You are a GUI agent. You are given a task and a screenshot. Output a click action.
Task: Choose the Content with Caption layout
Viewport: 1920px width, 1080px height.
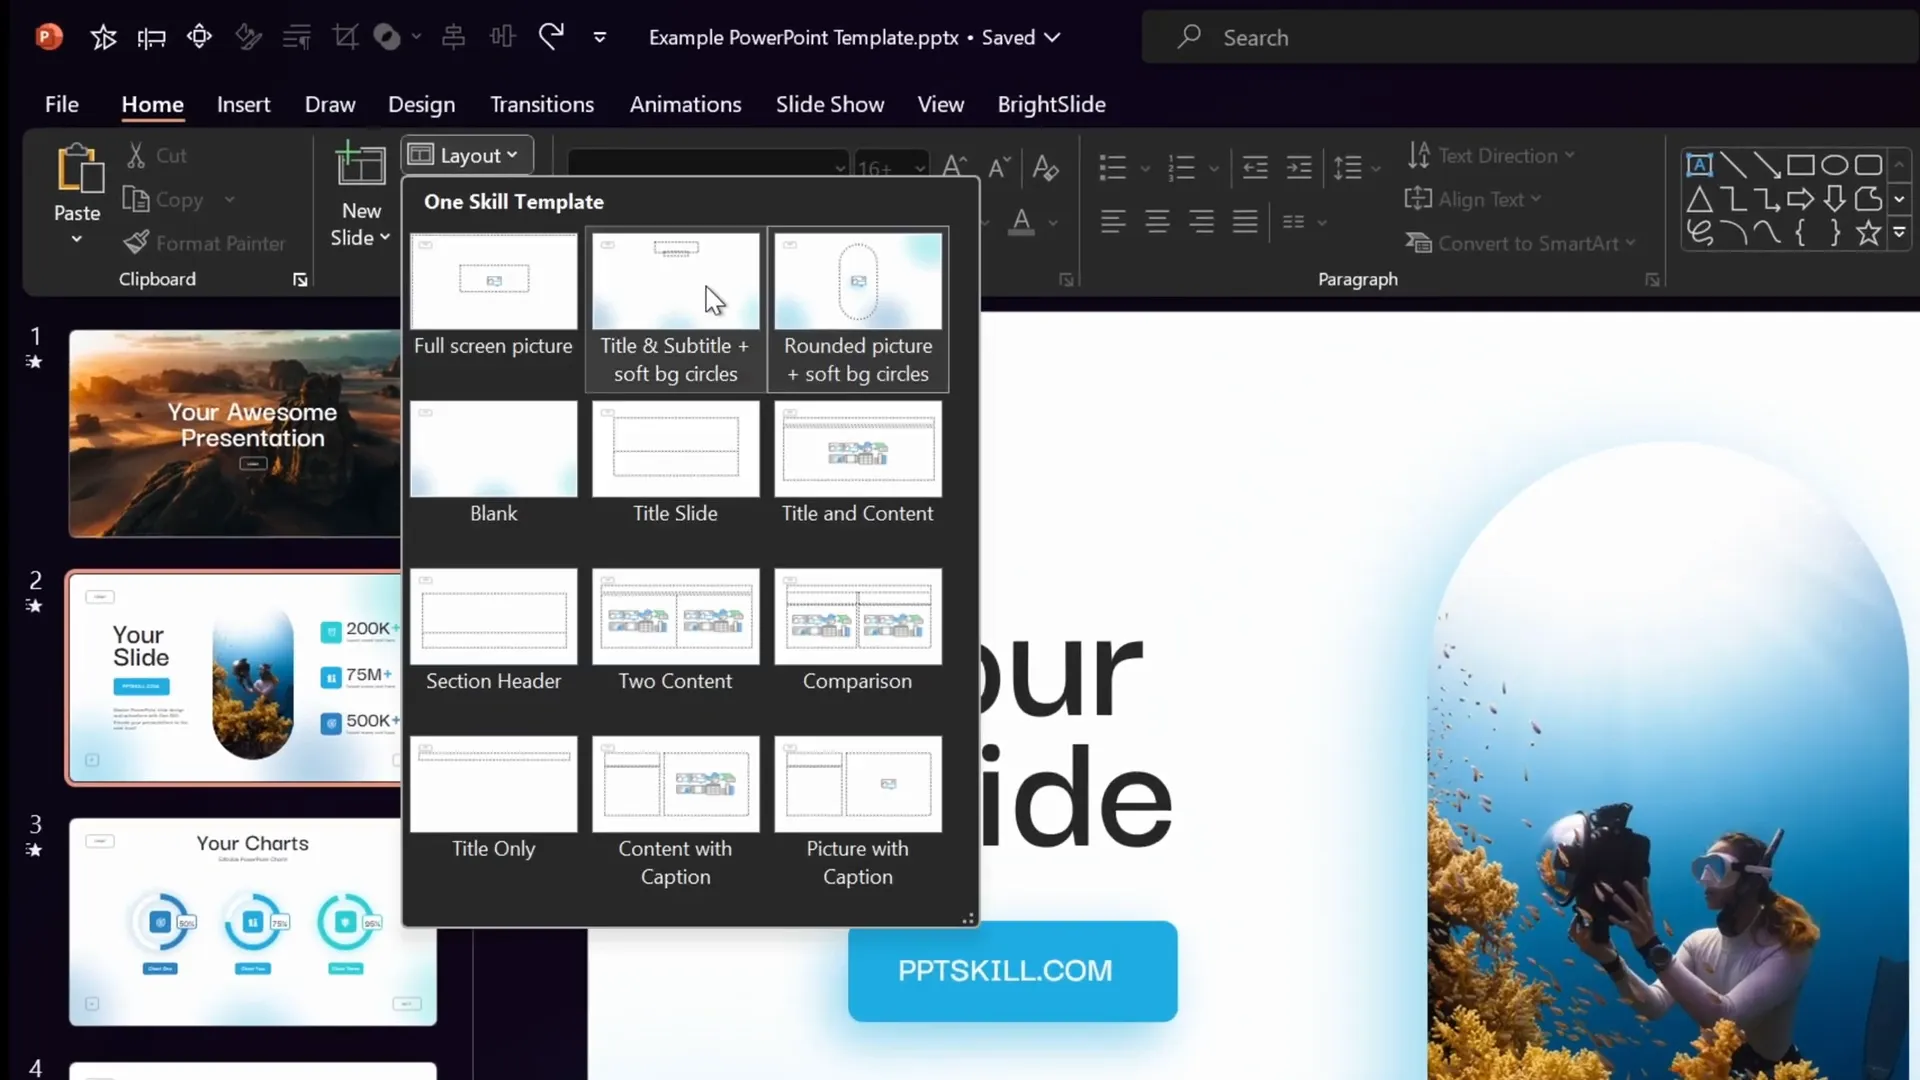(x=675, y=812)
